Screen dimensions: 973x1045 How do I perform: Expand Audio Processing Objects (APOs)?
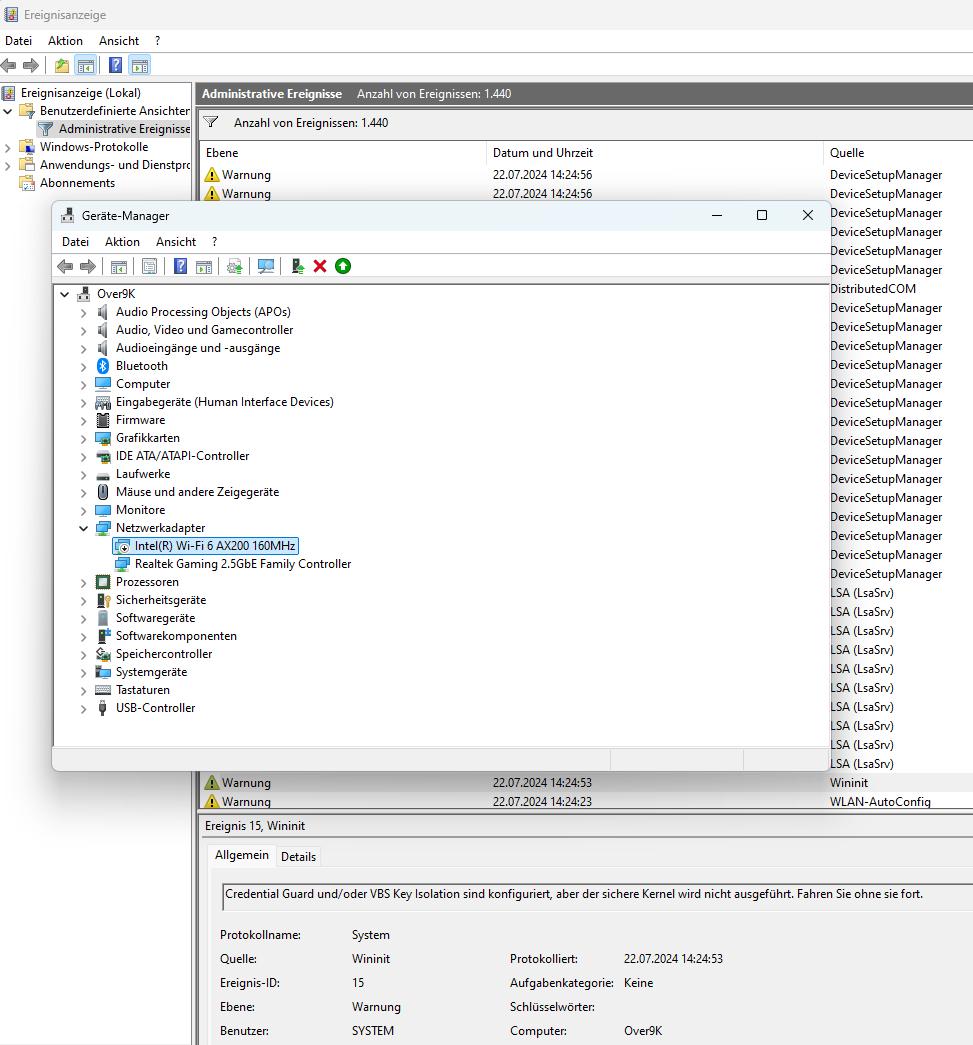click(x=83, y=313)
